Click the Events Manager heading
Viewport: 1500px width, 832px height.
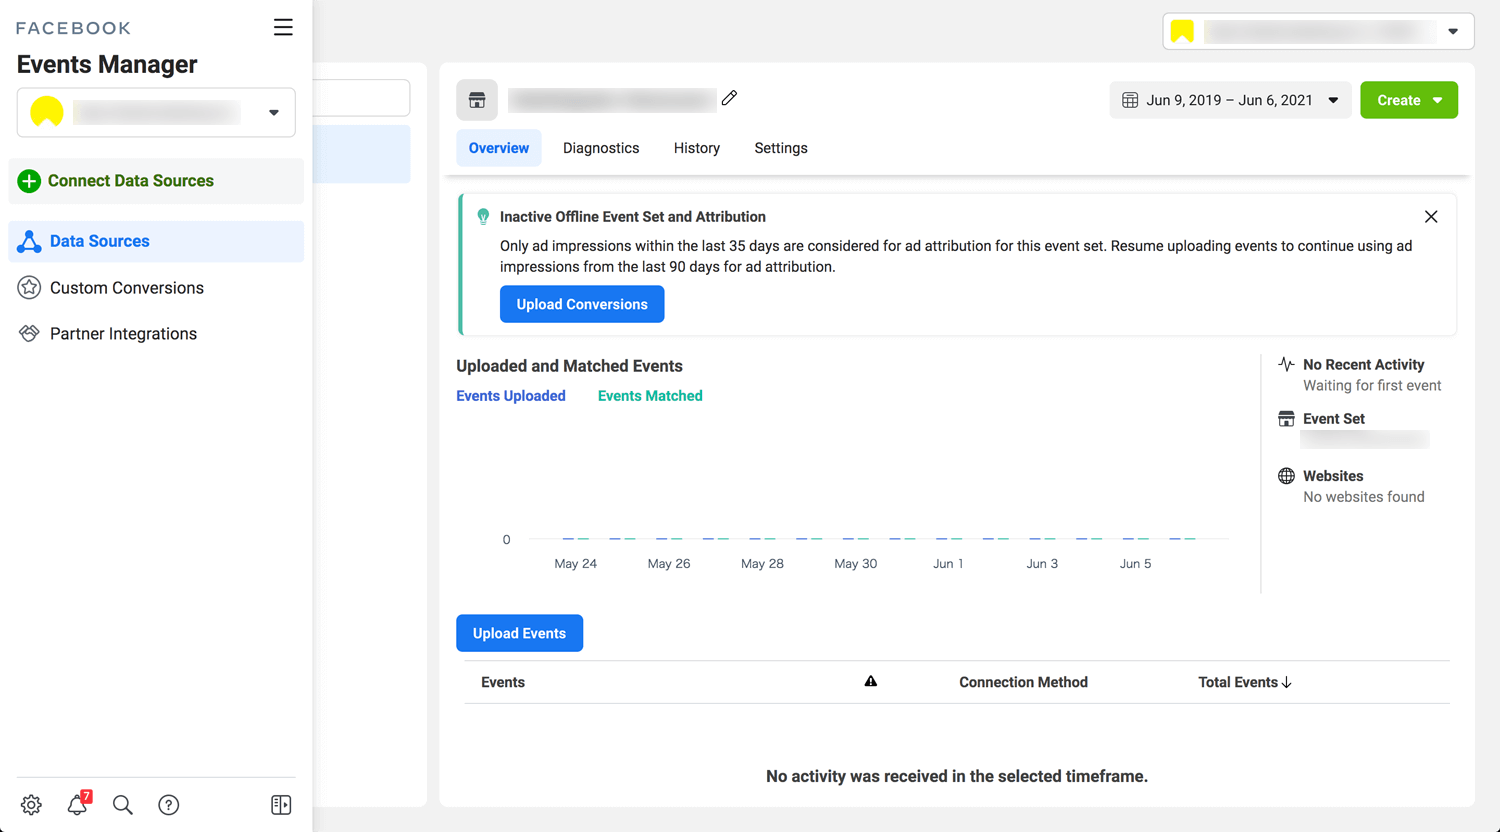pyautogui.click(x=107, y=64)
